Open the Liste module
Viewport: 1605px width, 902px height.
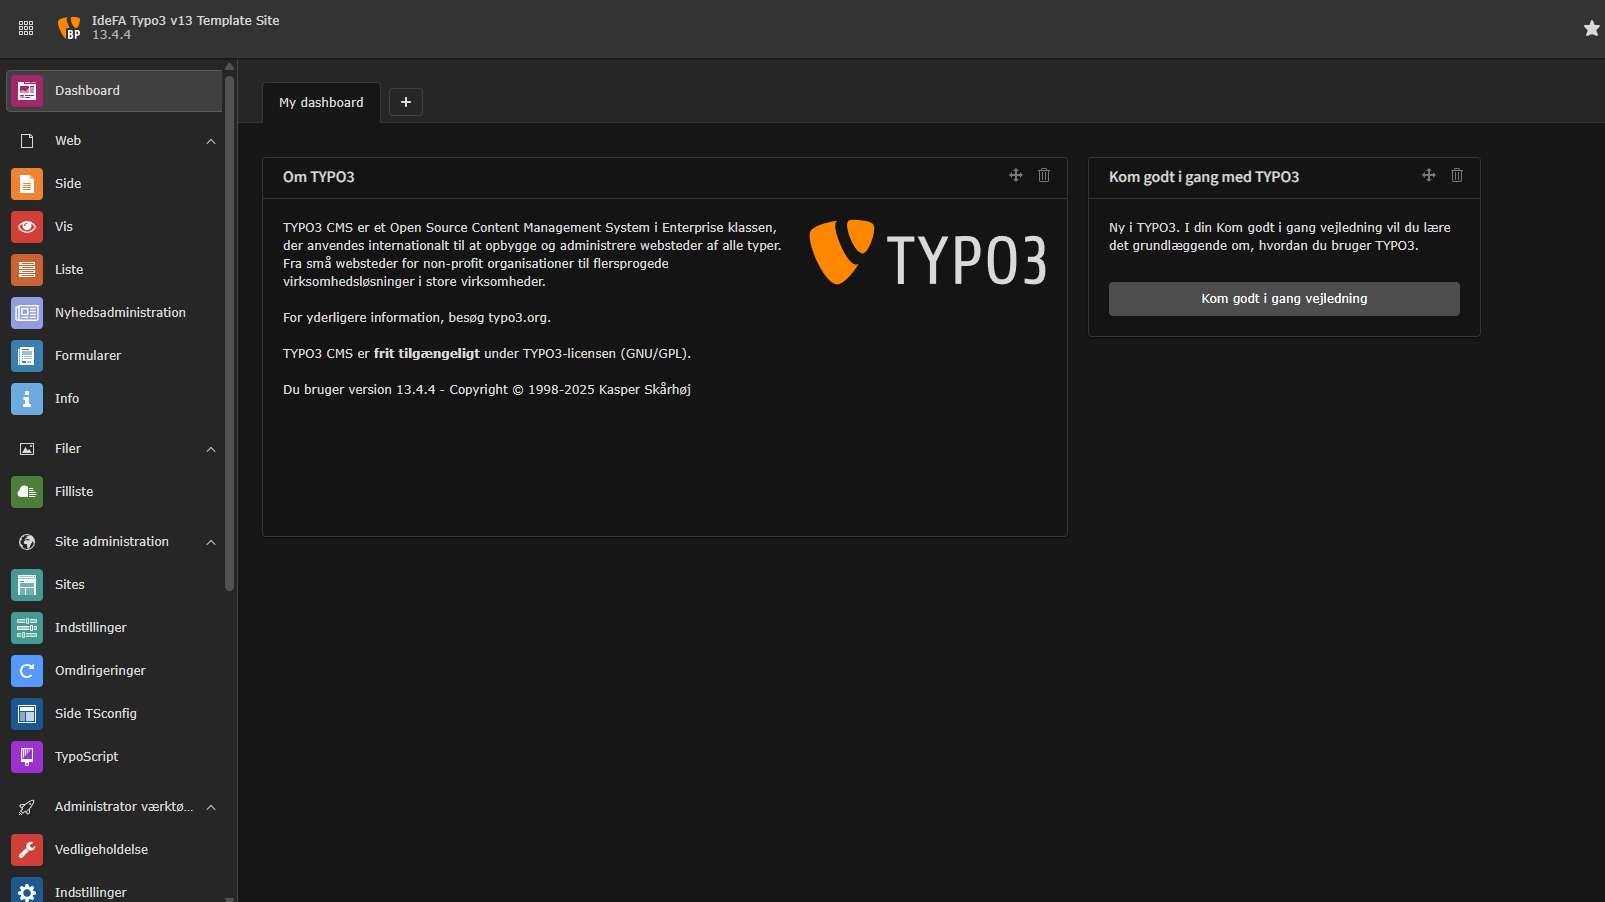[69, 270]
